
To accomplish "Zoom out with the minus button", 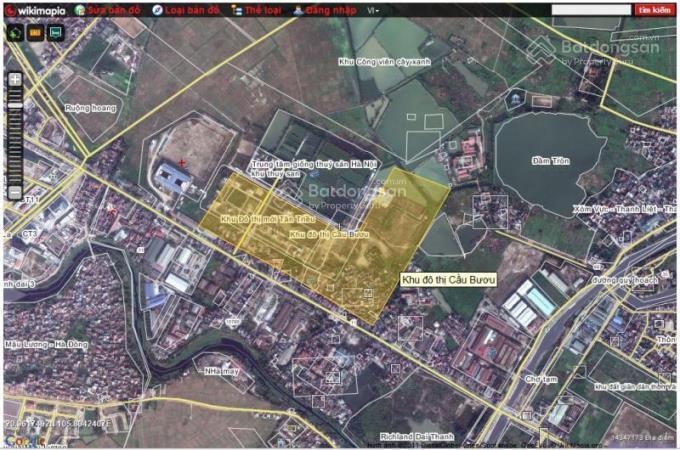I will click(15, 192).
